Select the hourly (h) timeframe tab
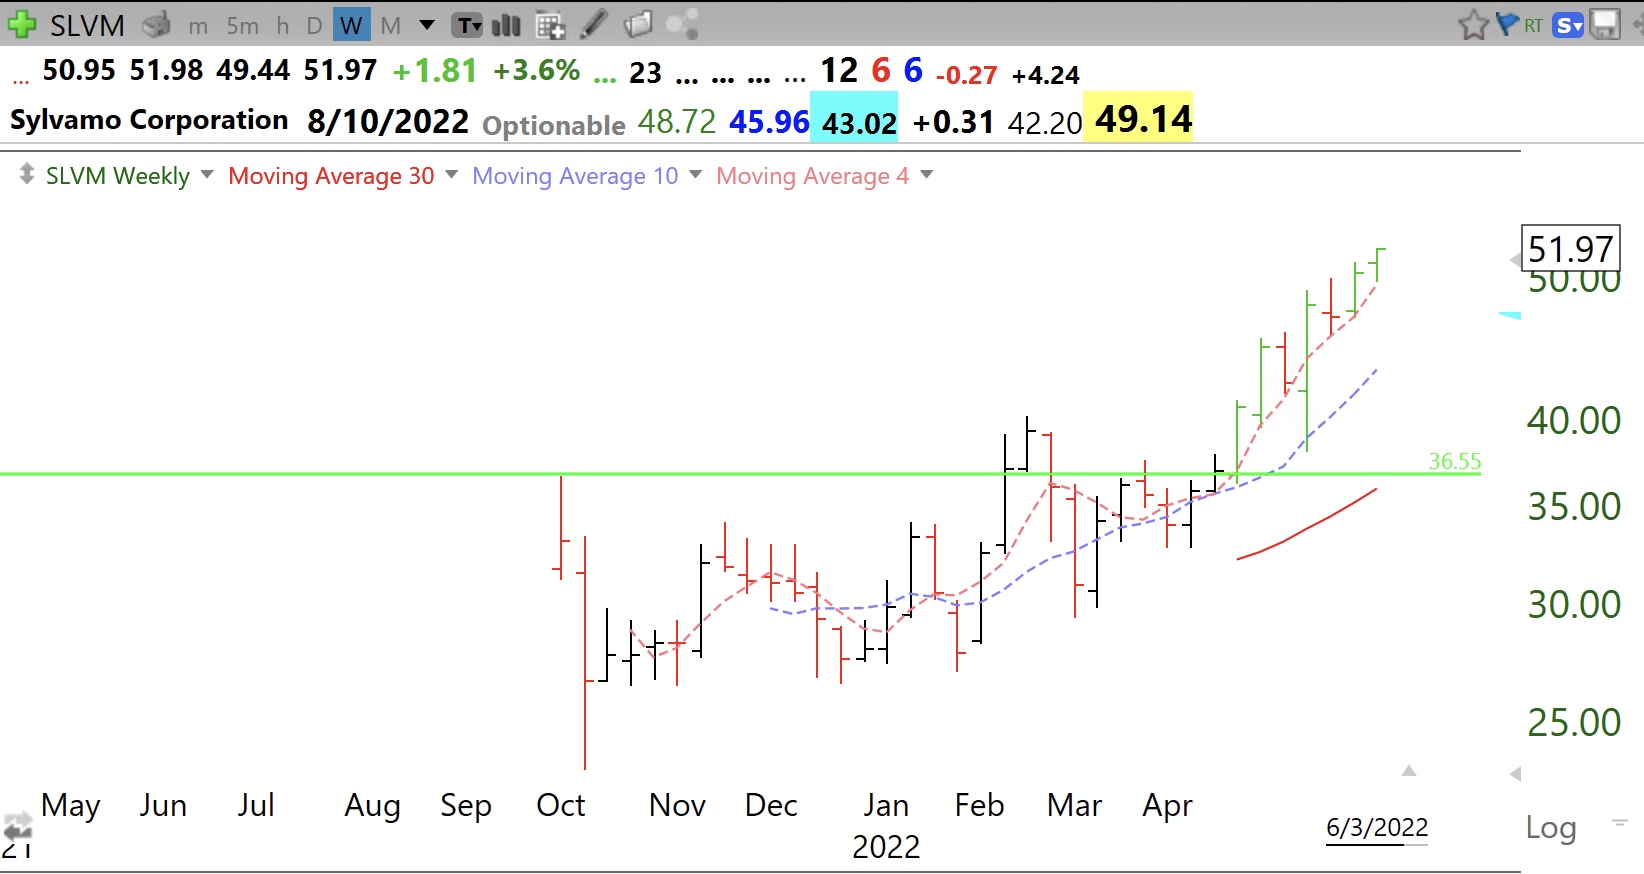 point(283,26)
